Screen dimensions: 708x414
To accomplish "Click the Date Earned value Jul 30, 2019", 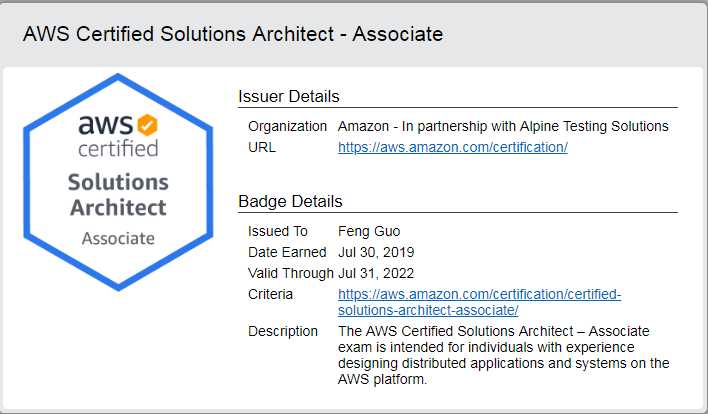I will click(376, 252).
